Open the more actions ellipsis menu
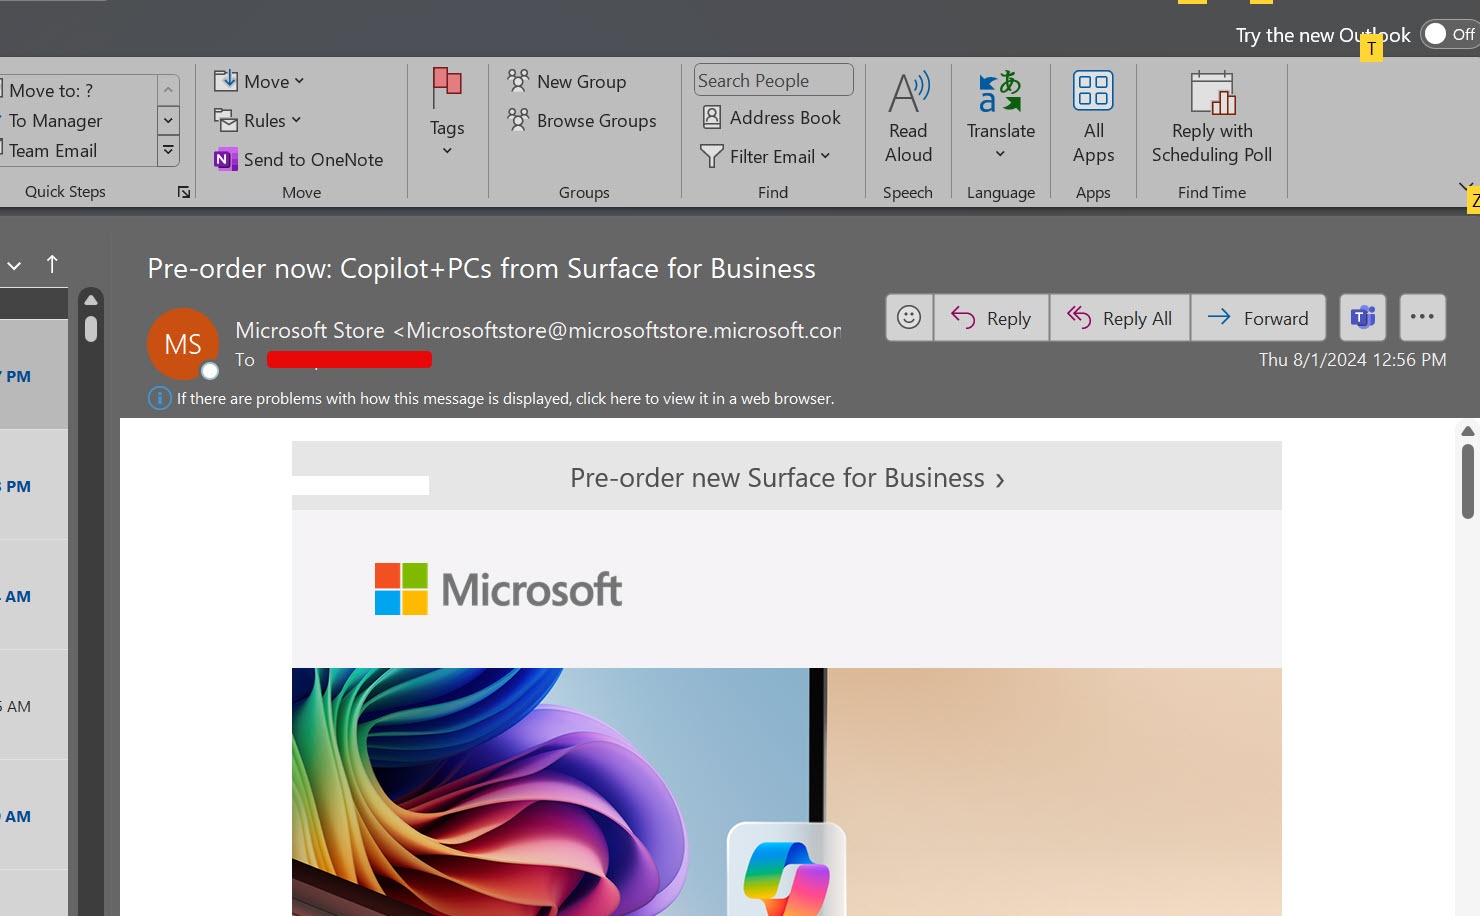The image size is (1480, 916). point(1423,318)
